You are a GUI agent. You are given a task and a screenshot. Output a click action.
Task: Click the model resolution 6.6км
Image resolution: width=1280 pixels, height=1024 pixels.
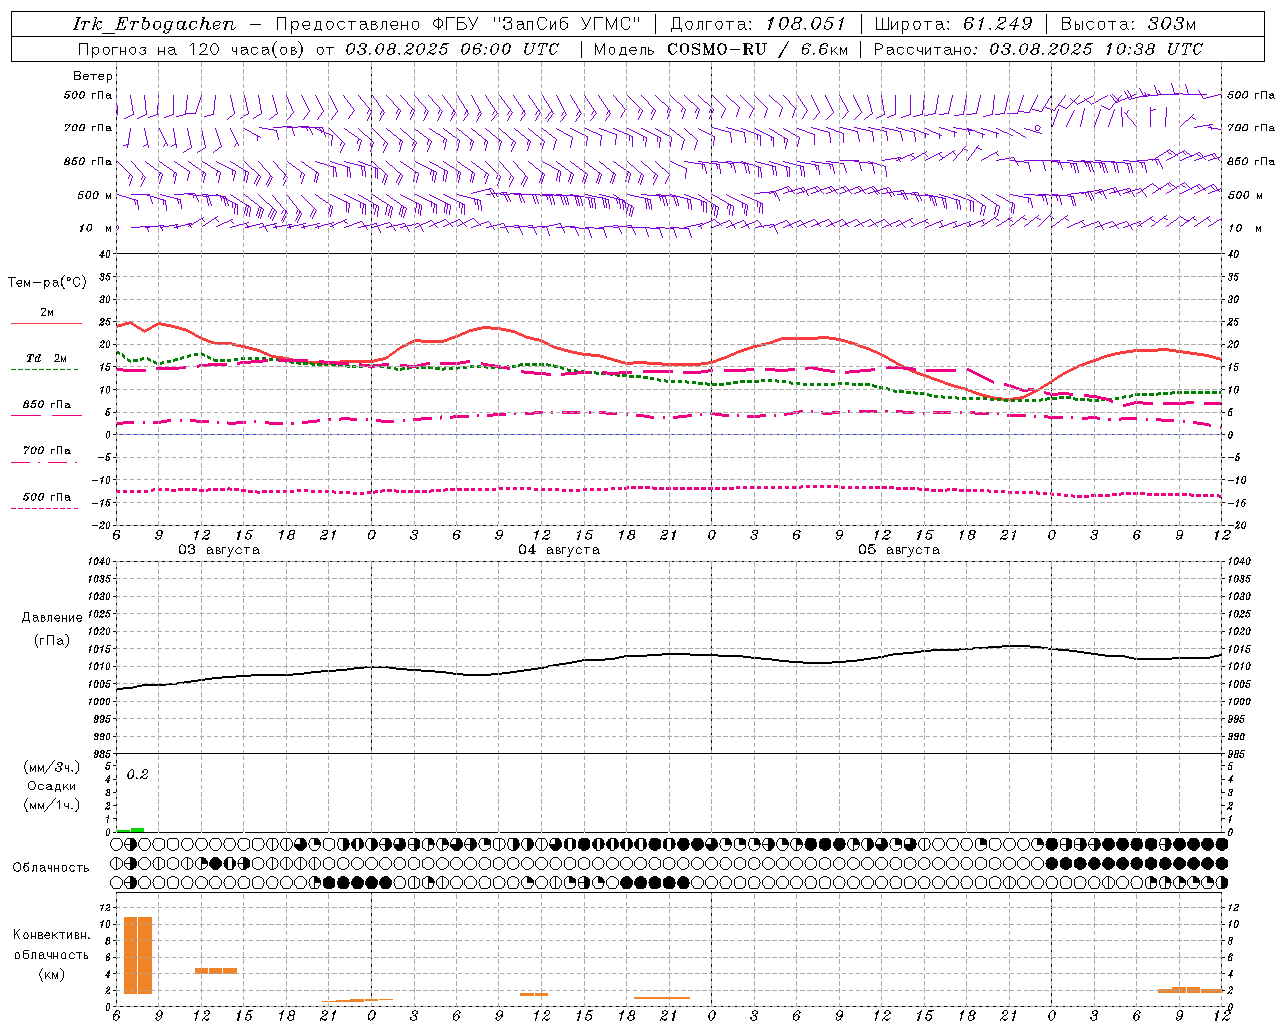[x=824, y=49]
